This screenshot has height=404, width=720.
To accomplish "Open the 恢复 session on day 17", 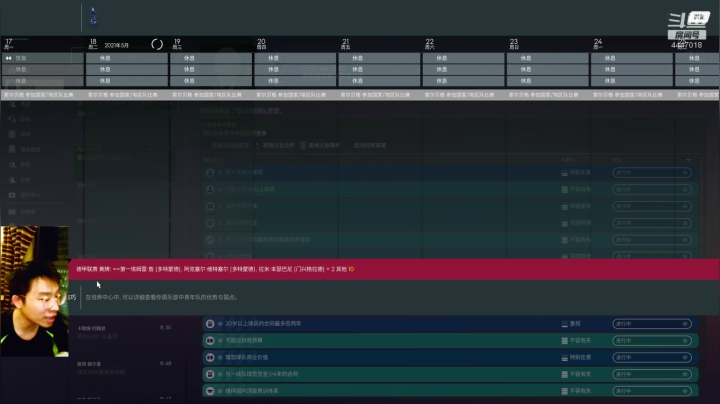I will click(43, 58).
